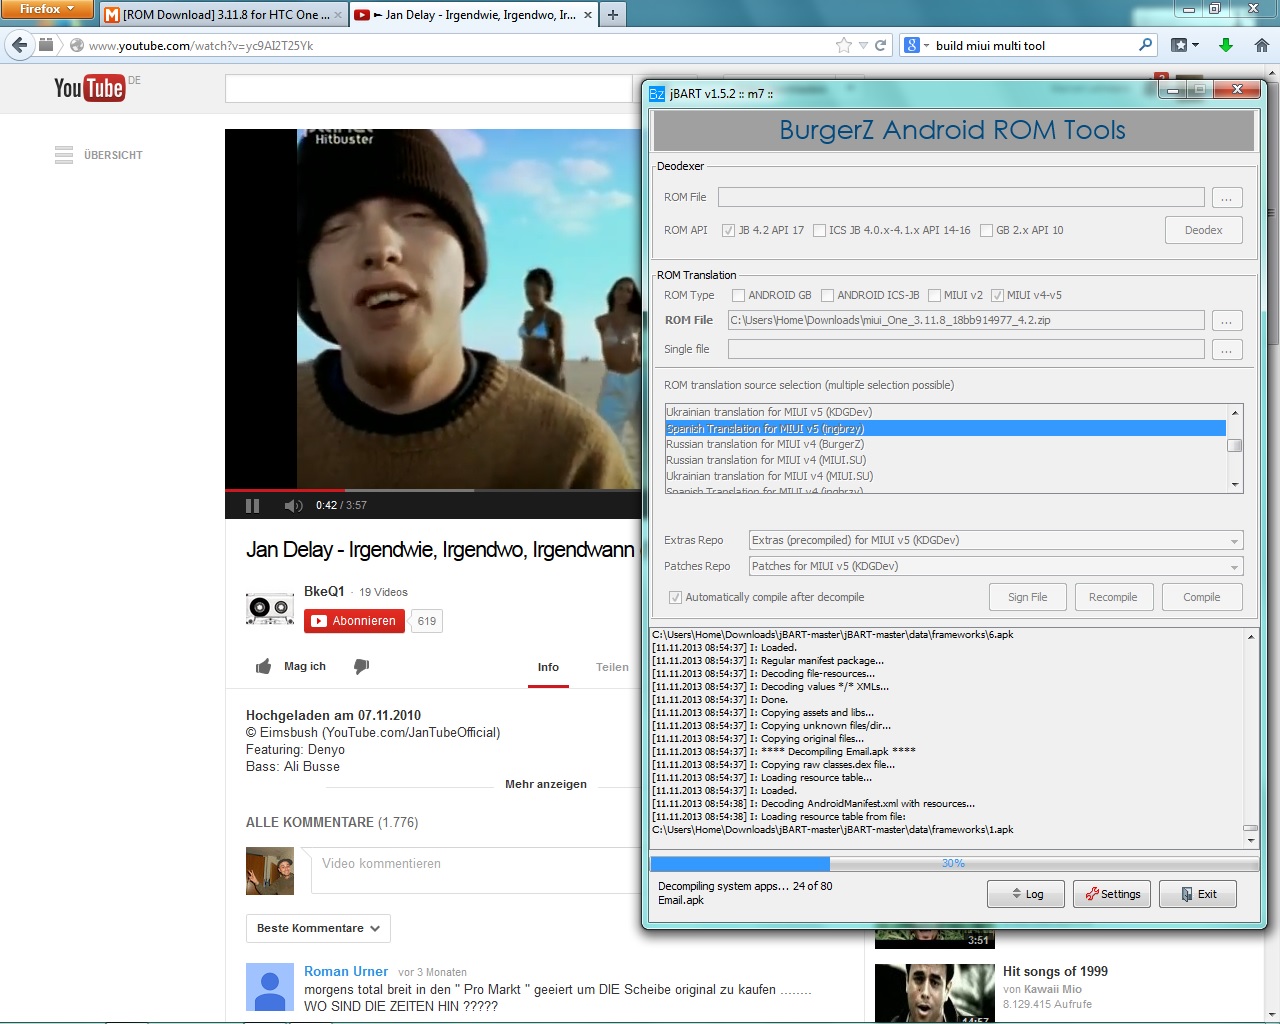Click the YouTube search field
1280x1024 pixels.
(429, 89)
